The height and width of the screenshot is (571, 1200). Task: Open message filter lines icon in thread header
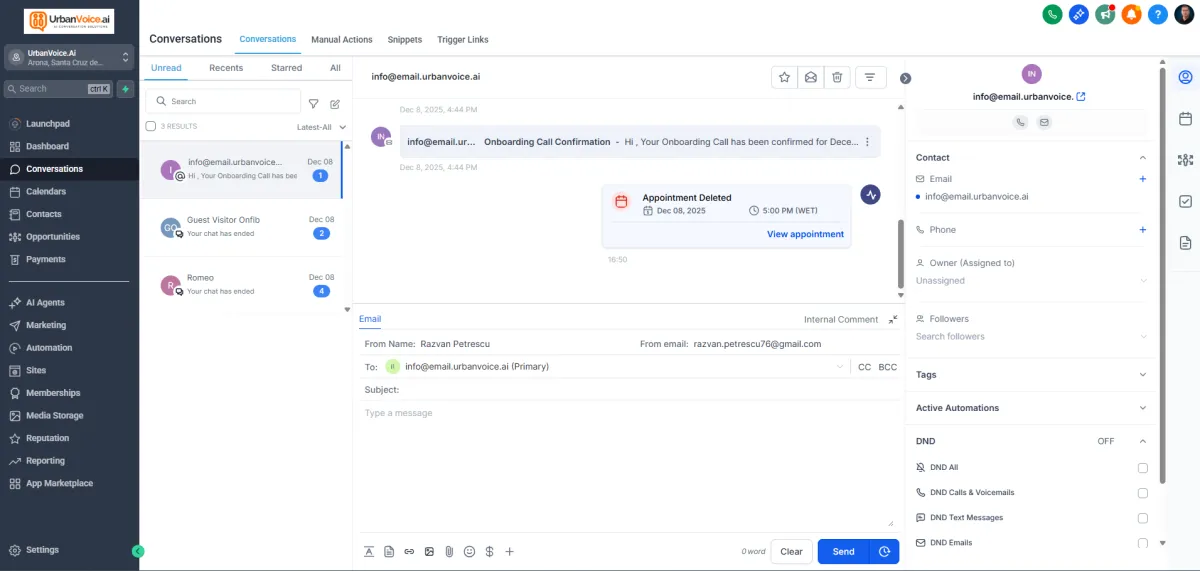click(x=870, y=77)
